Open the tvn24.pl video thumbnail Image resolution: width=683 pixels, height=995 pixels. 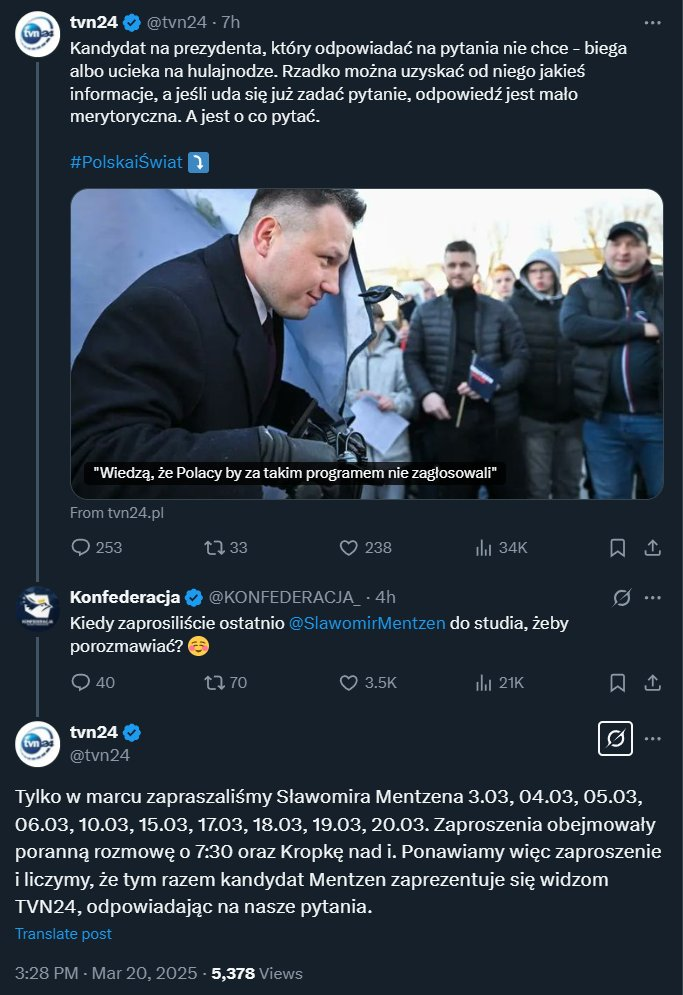366,343
